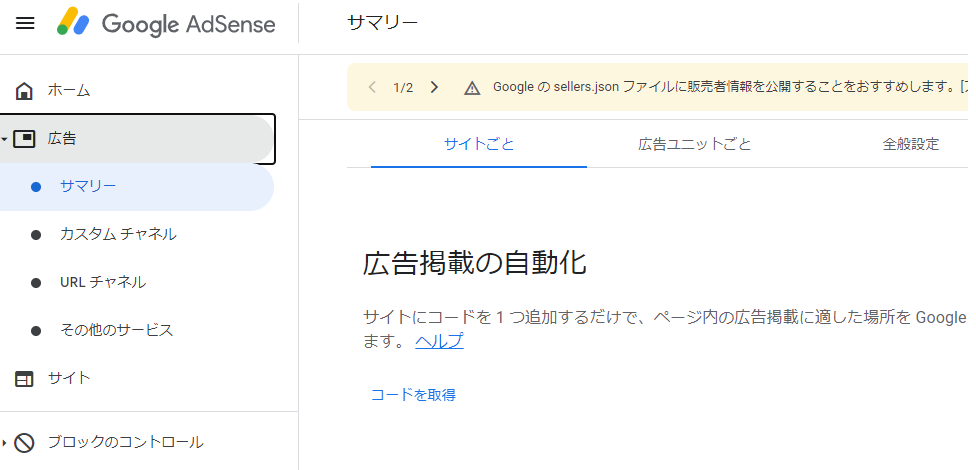This screenshot has height=470, width=976.
Task: Open サイト using its layout icon
Action: pyautogui.click(x=25, y=378)
